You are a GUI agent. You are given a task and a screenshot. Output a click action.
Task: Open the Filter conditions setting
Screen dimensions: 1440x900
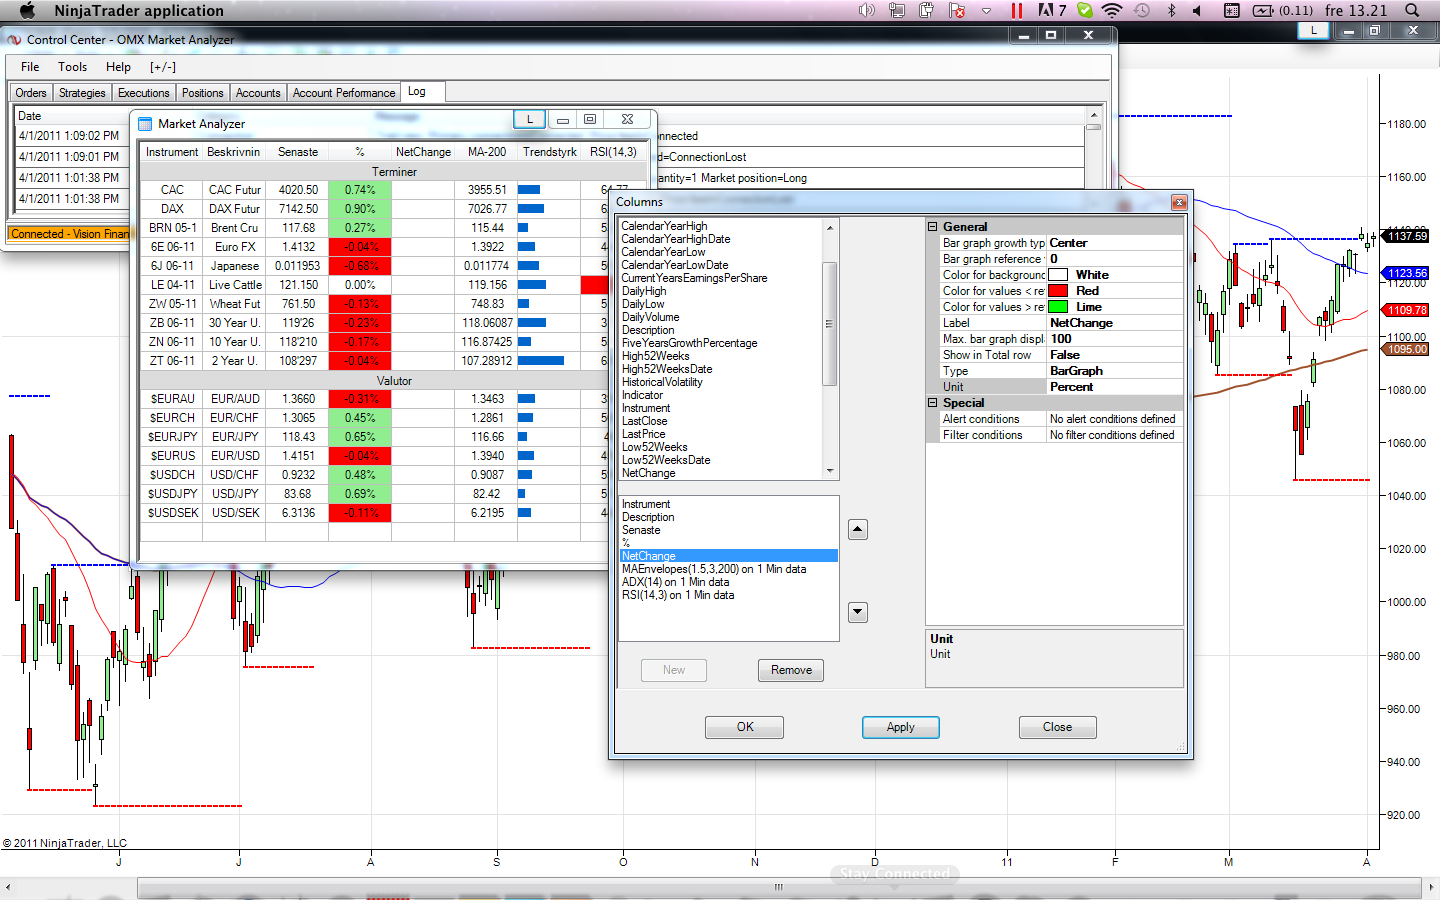tap(1114, 435)
